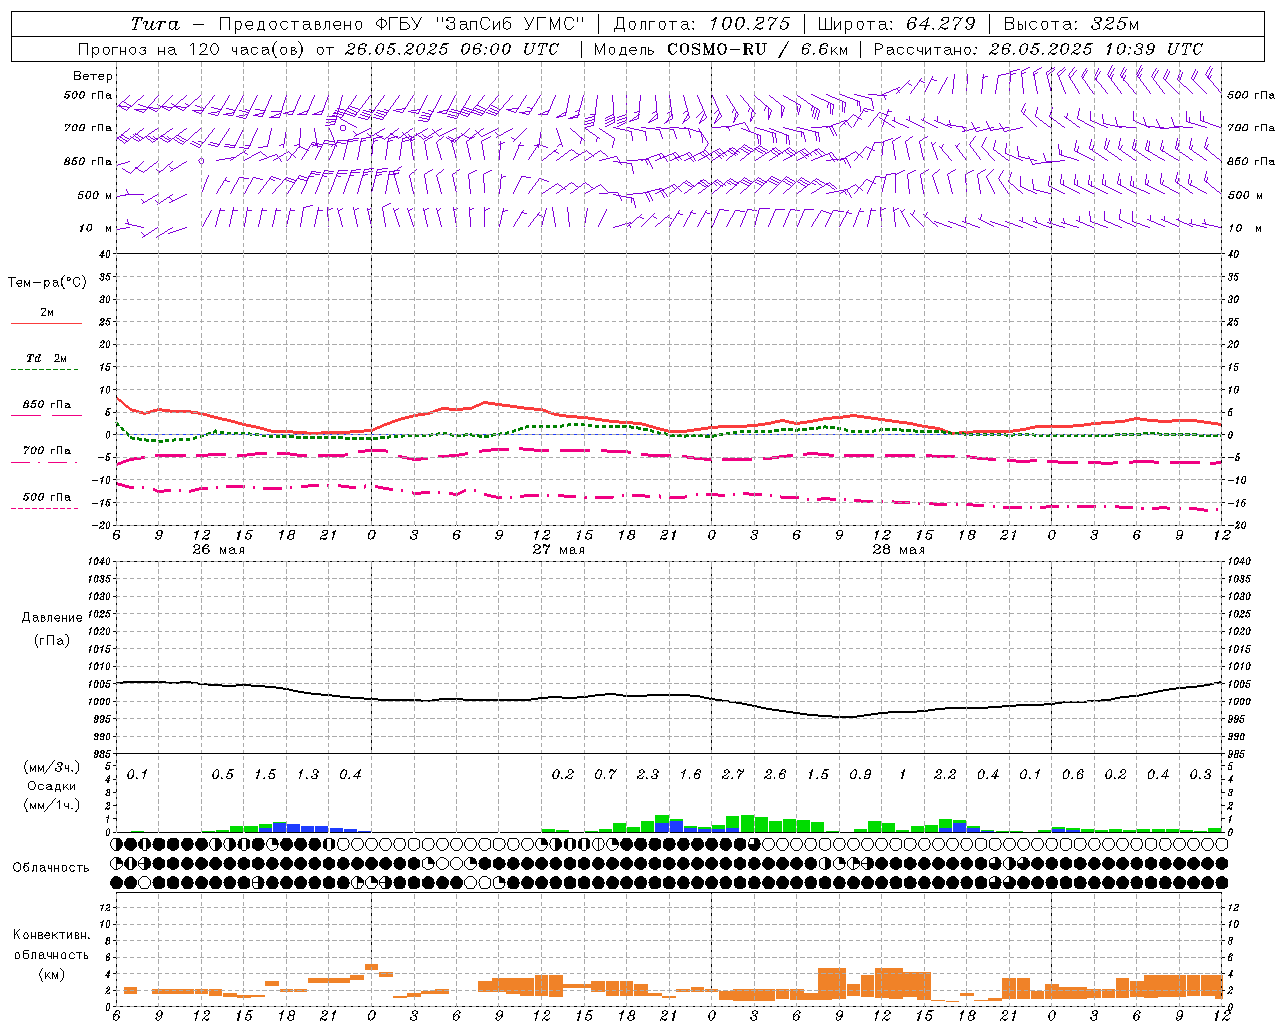The width and height of the screenshot is (1280, 1024).
Task: Click the "850 гПа" temperature legend entry
Action: [46, 405]
